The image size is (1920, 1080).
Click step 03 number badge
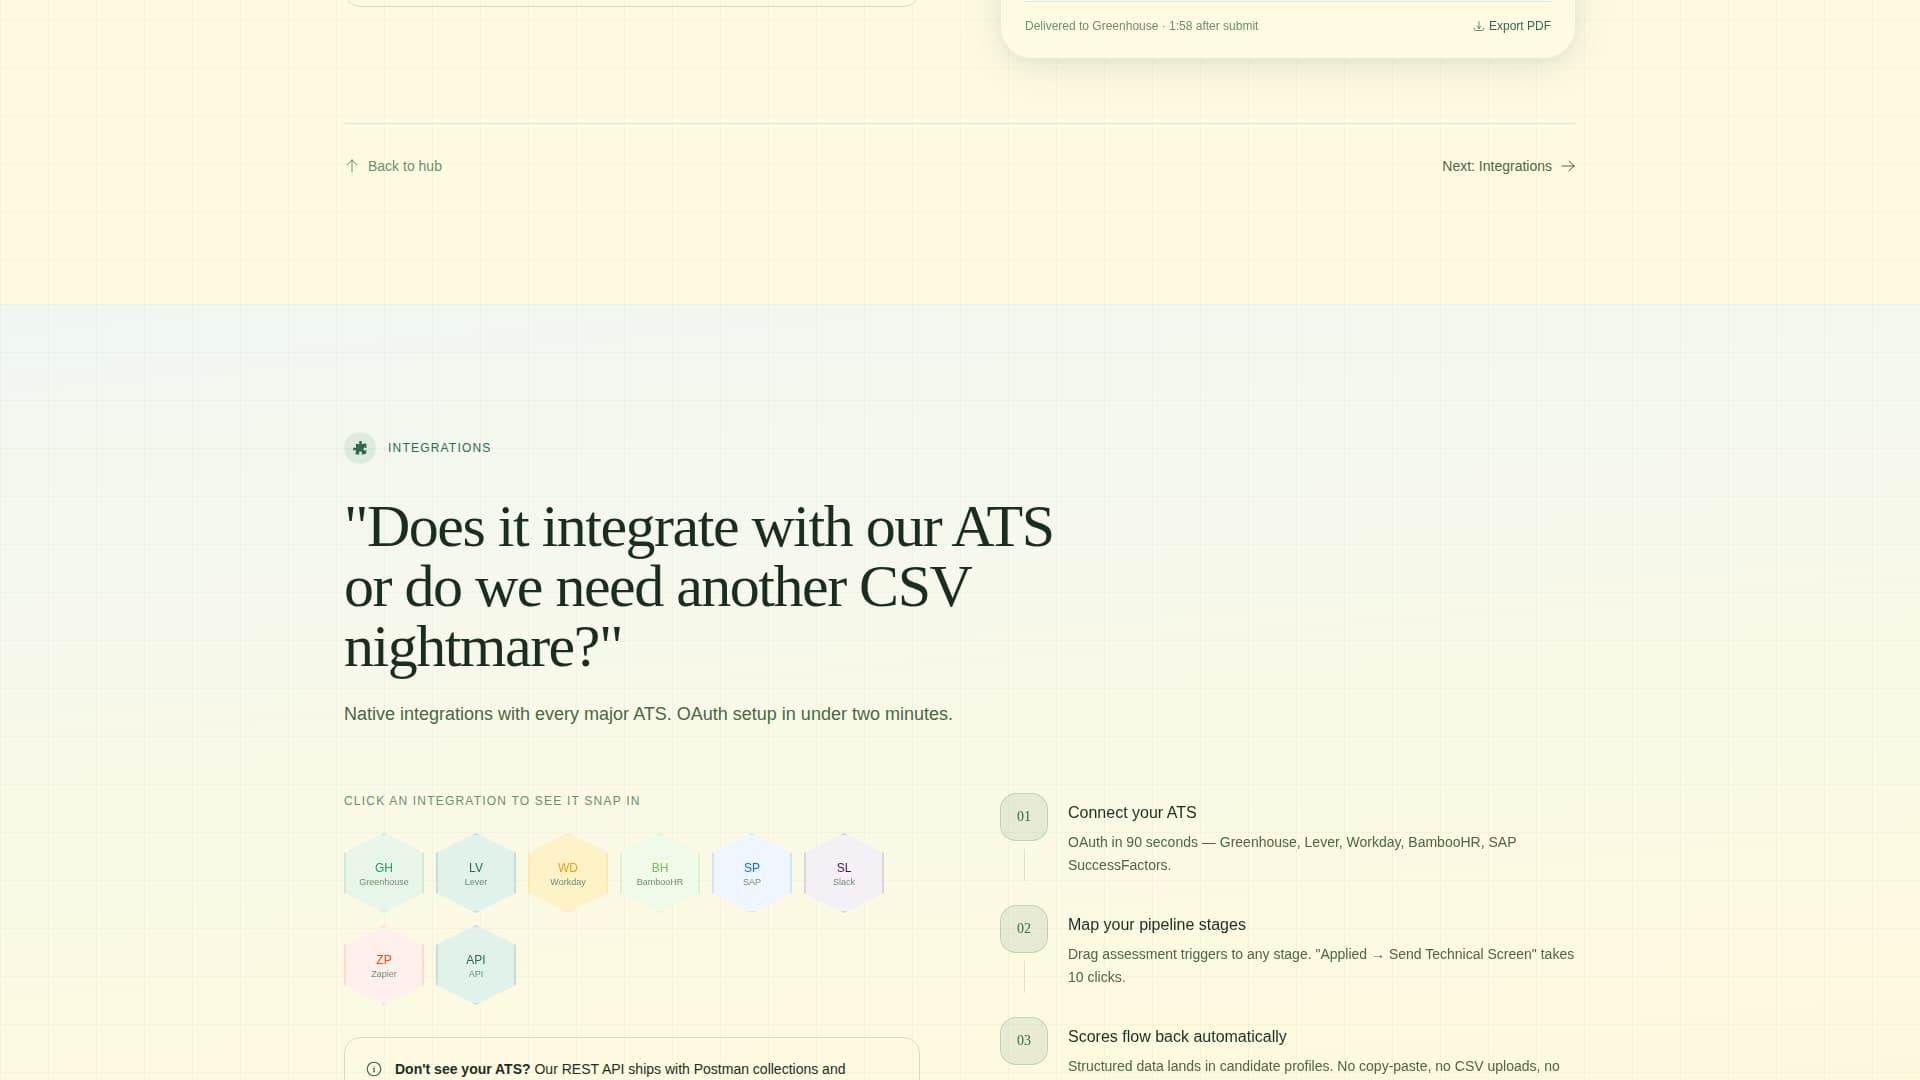click(x=1024, y=1041)
